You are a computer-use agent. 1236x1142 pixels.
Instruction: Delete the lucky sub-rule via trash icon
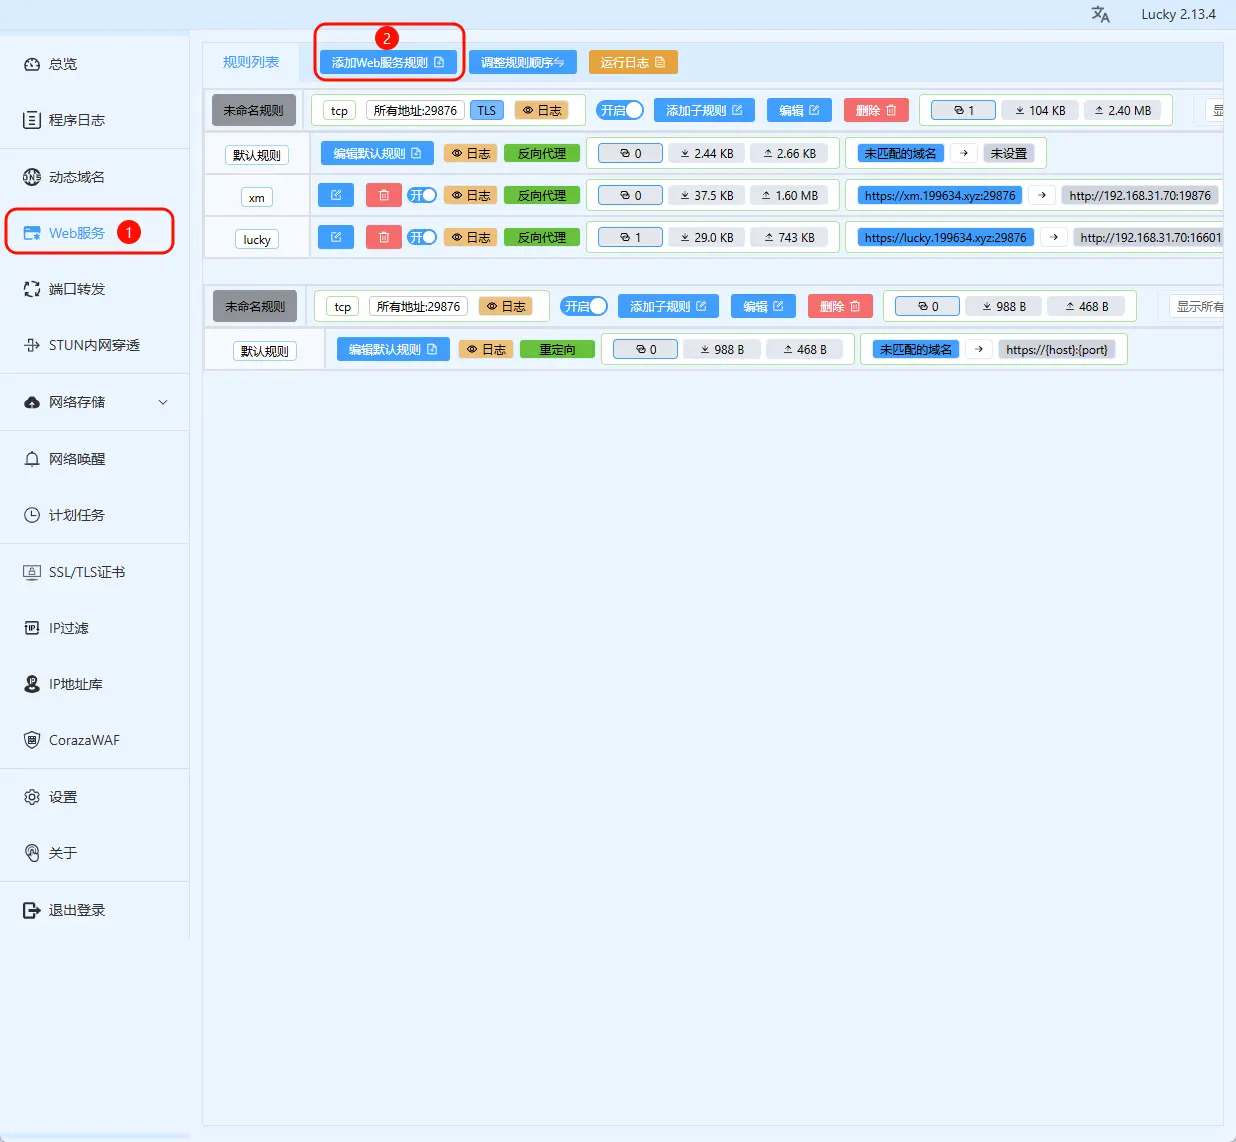pos(383,237)
